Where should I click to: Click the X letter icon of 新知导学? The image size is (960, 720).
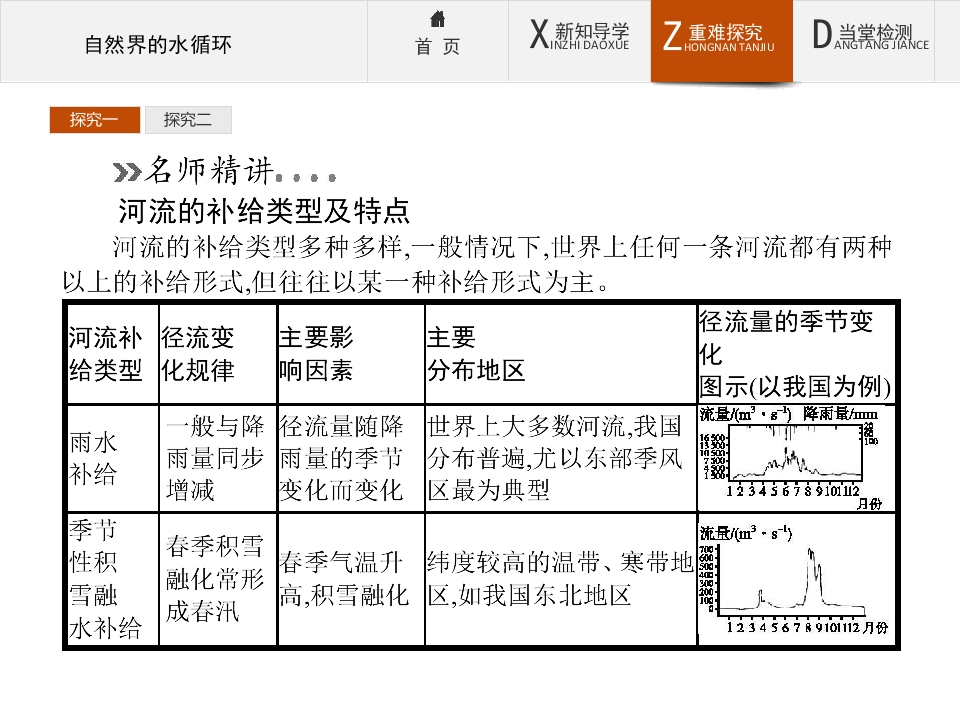(539, 34)
